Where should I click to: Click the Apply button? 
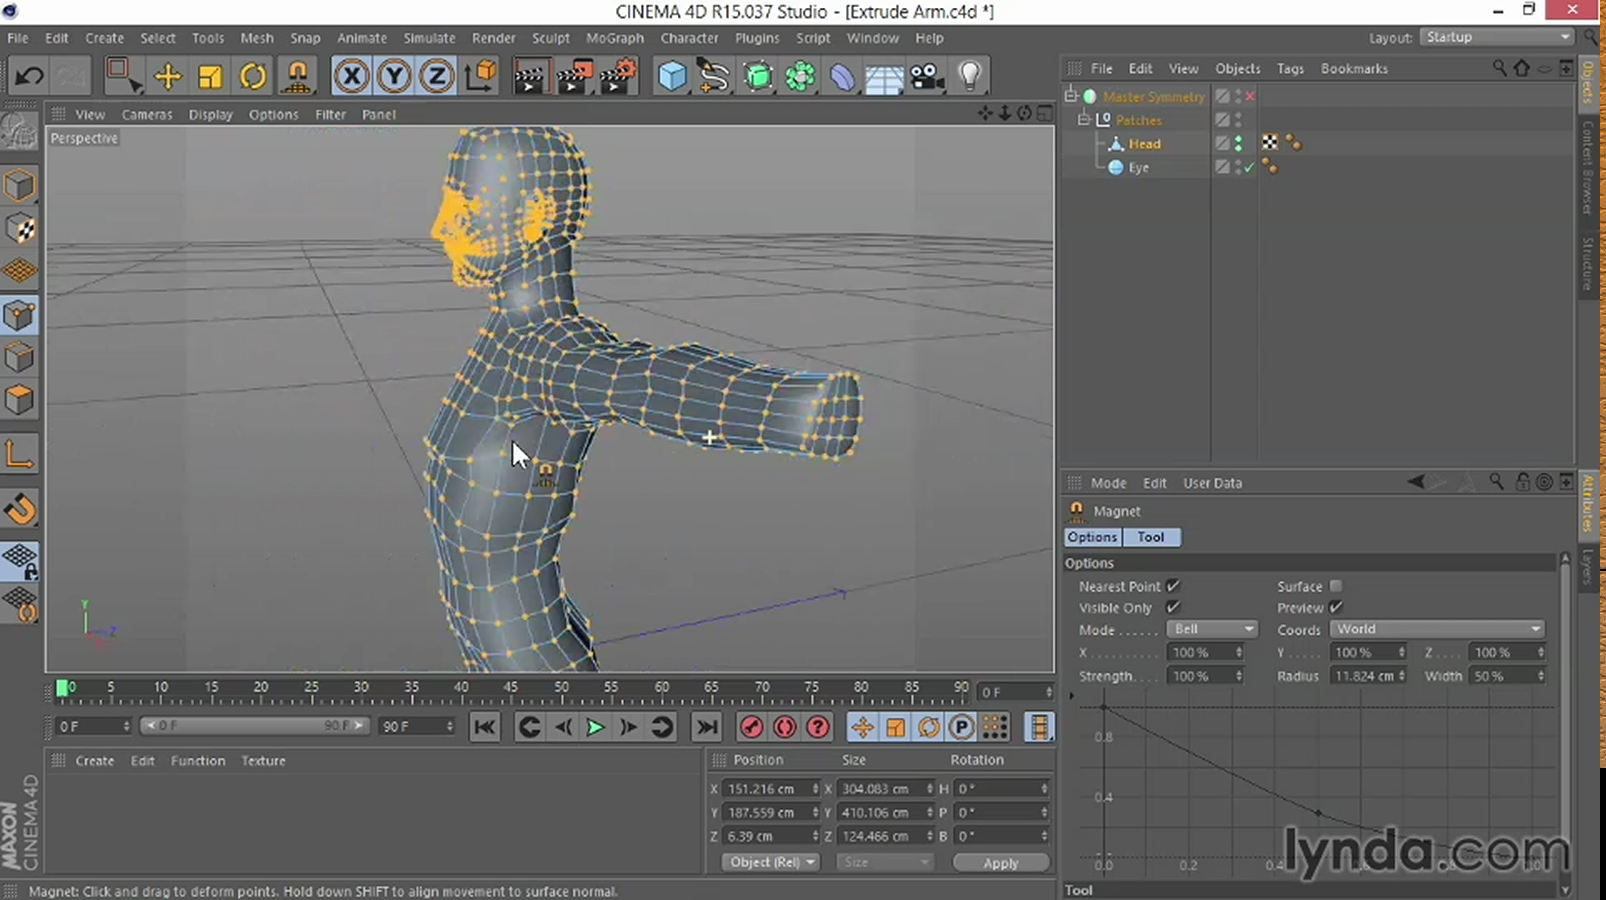pos(1000,862)
